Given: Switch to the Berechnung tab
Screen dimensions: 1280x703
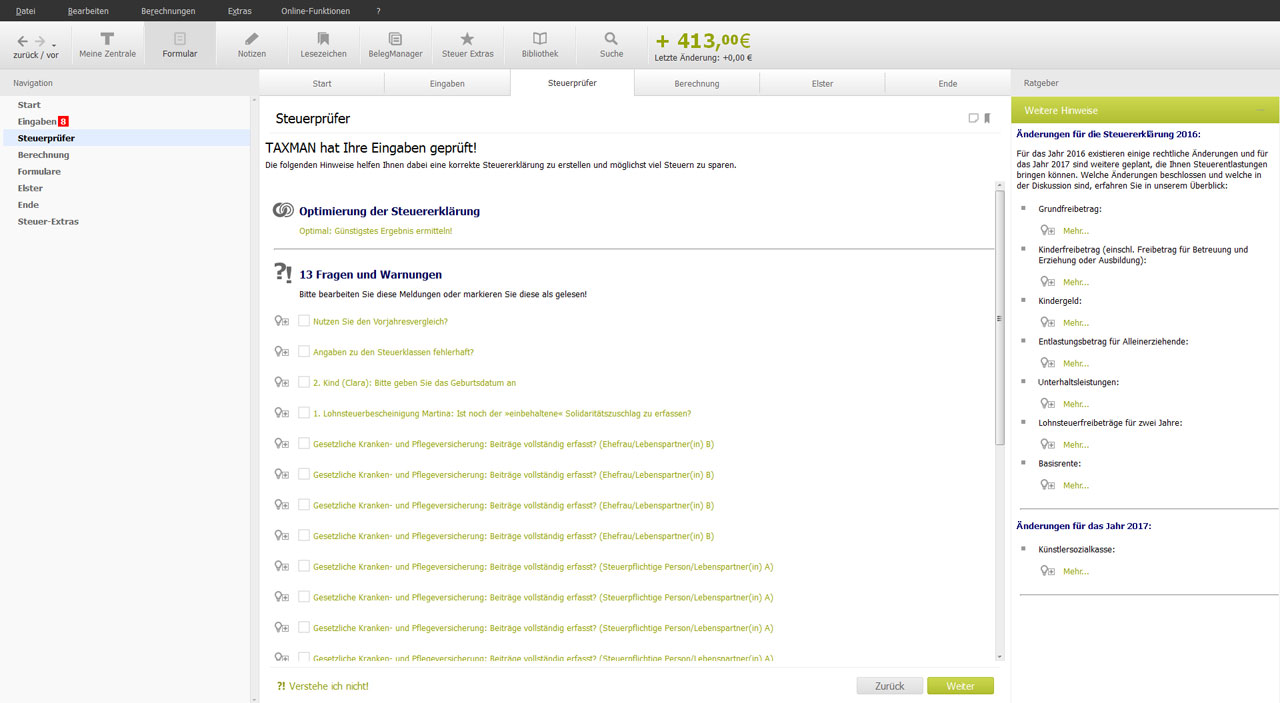Looking at the screenshot, I should 697,84.
